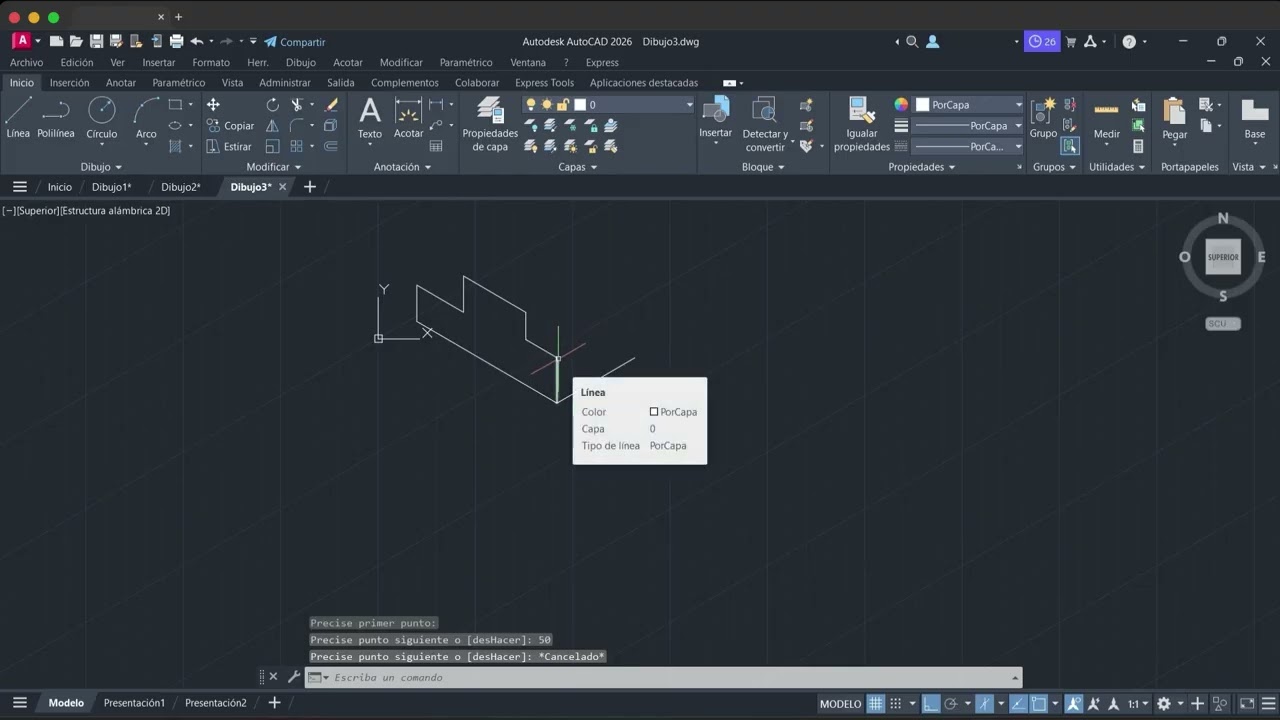
Task: Toggle 2D object snap
Action: (x=1039, y=703)
